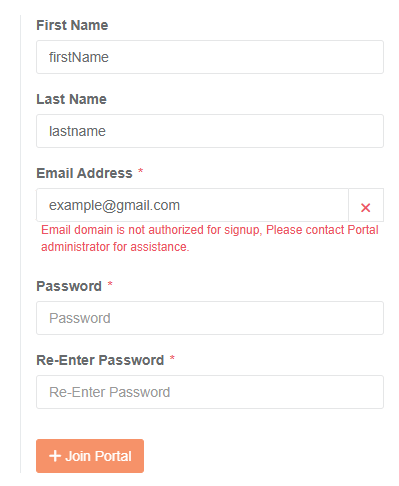Click the Email Address label text

tap(84, 173)
